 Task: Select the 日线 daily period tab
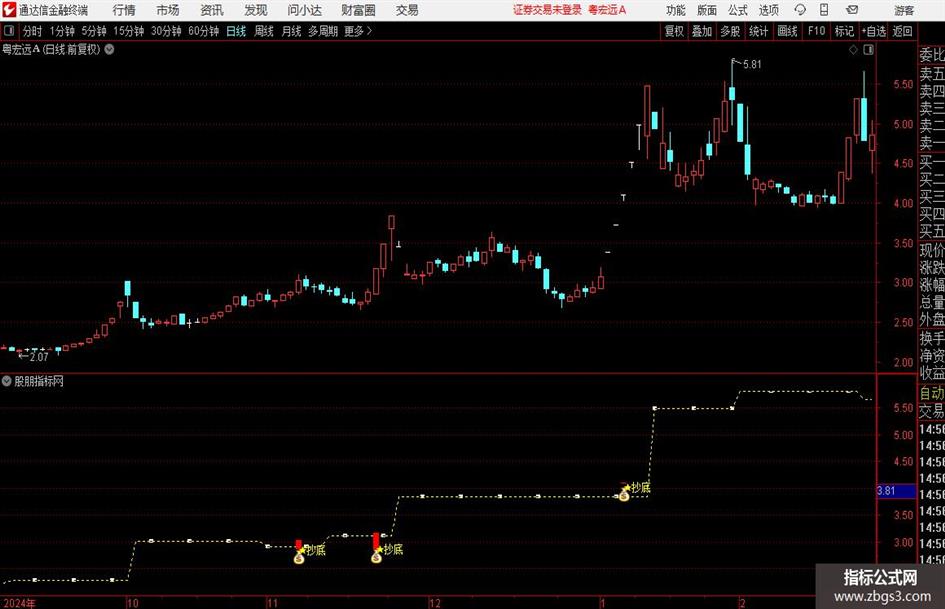tap(236, 31)
